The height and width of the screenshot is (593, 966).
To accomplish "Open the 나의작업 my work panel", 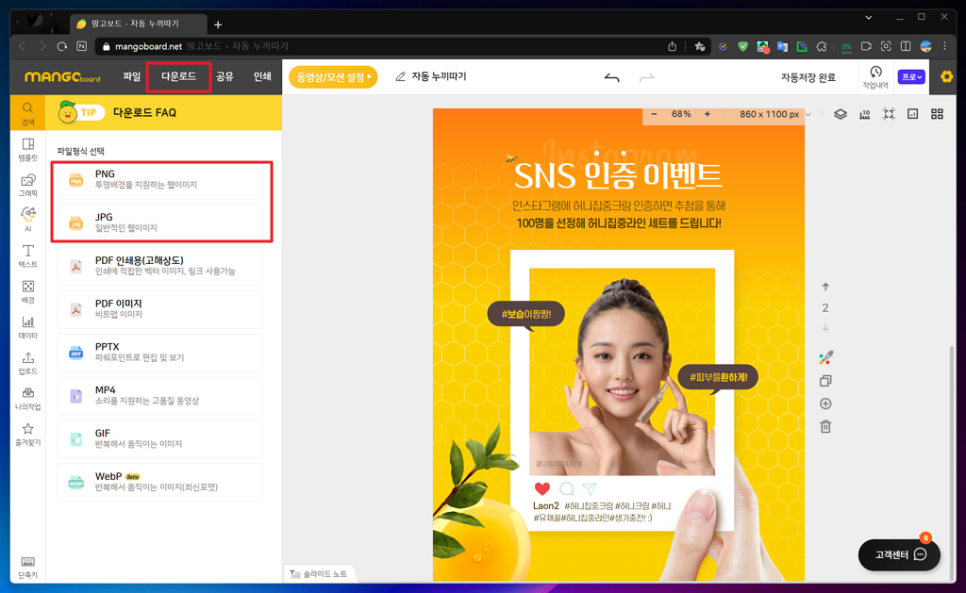I will pyautogui.click(x=28, y=398).
